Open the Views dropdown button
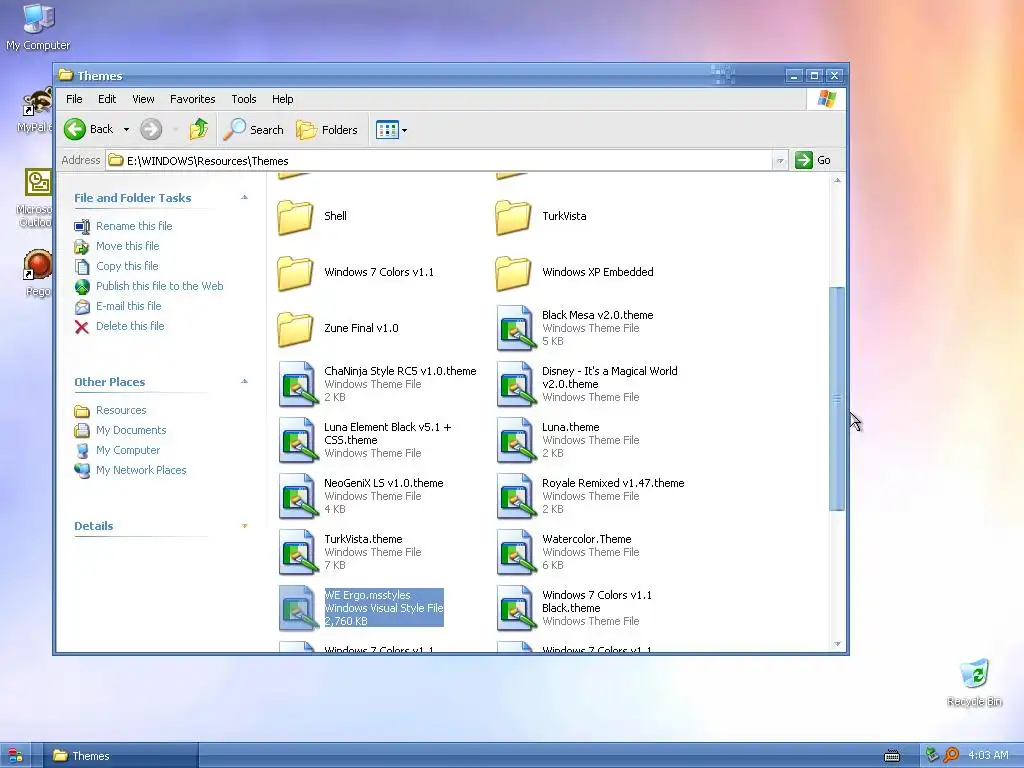 (x=391, y=130)
